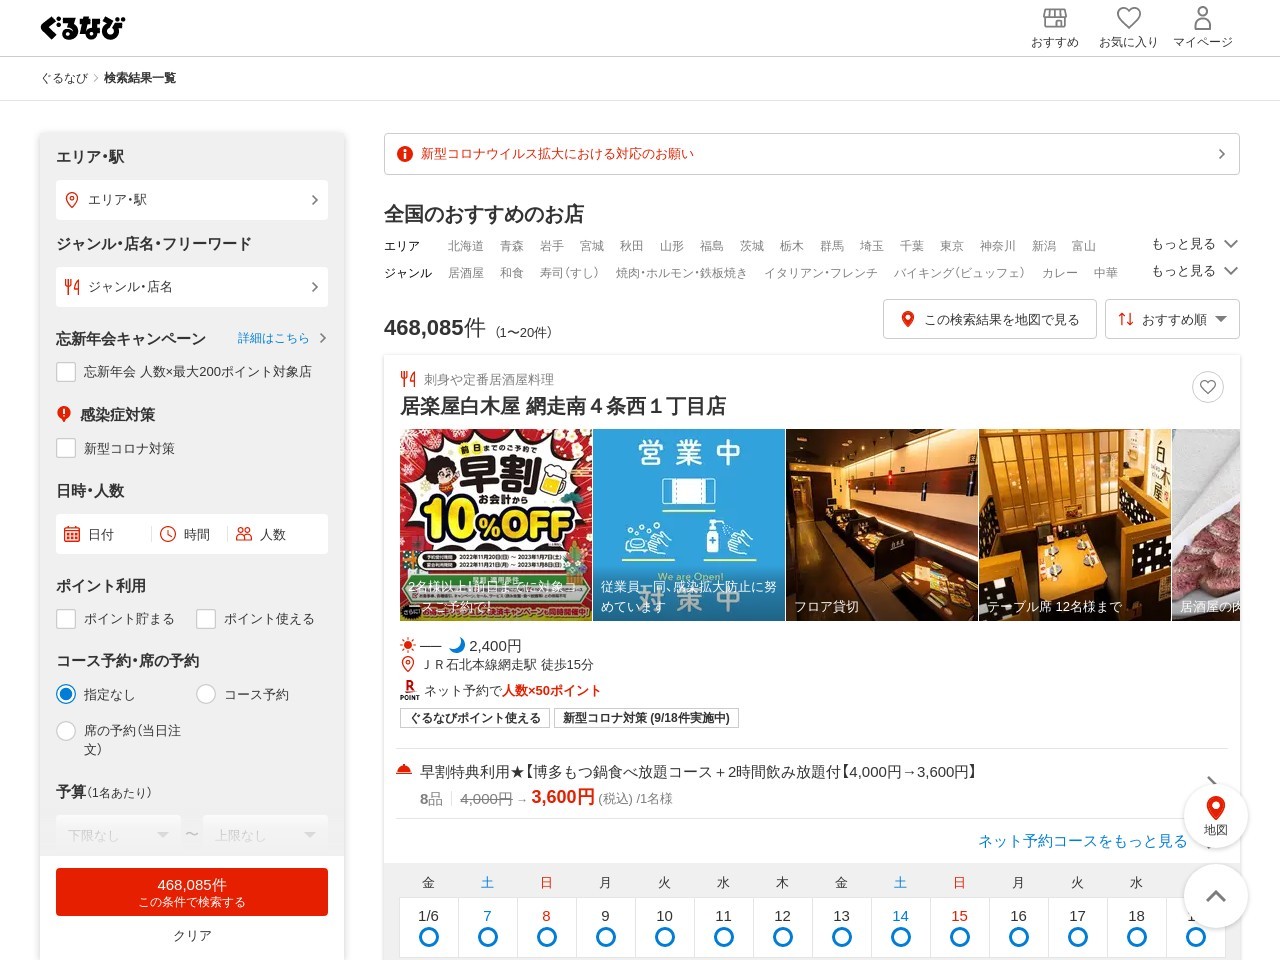Select availability circle for 18
This screenshot has height=960, width=1280.
tap(1137, 937)
